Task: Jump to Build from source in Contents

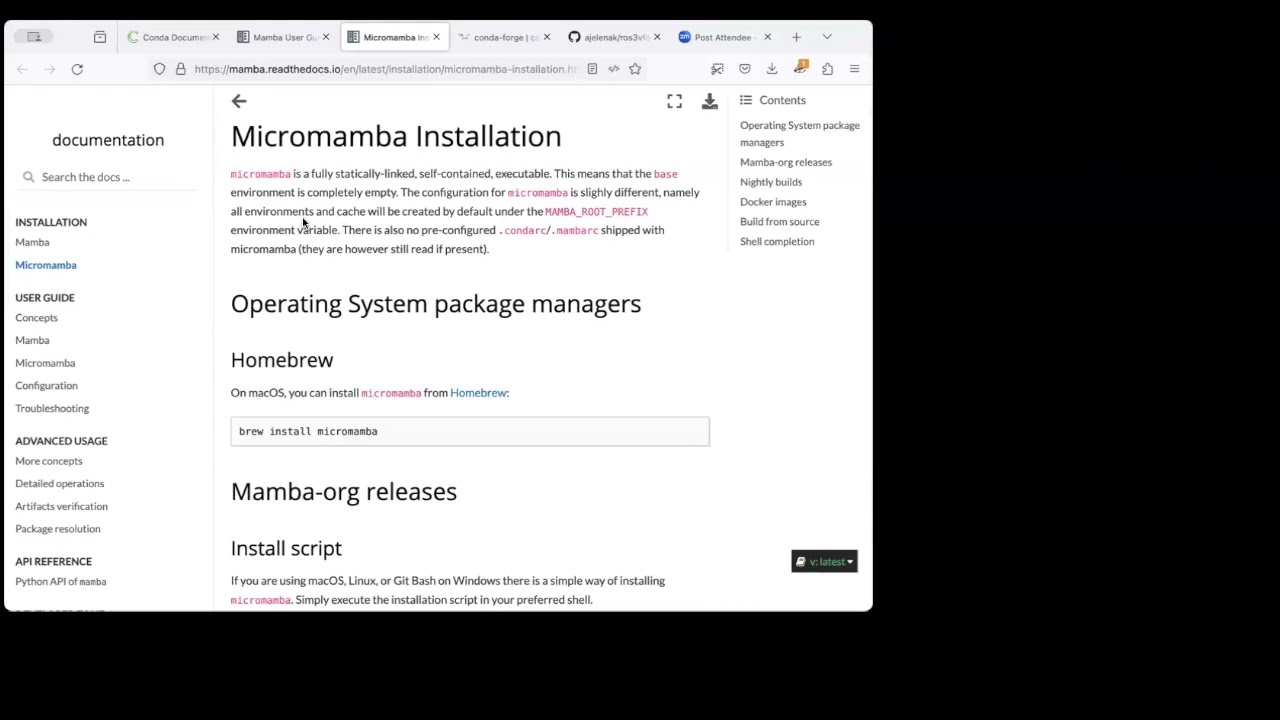Action: point(780,222)
